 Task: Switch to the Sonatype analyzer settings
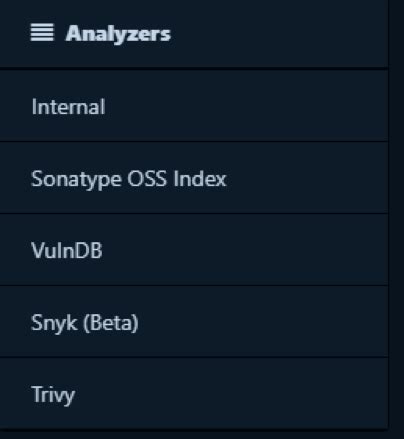(x=194, y=178)
